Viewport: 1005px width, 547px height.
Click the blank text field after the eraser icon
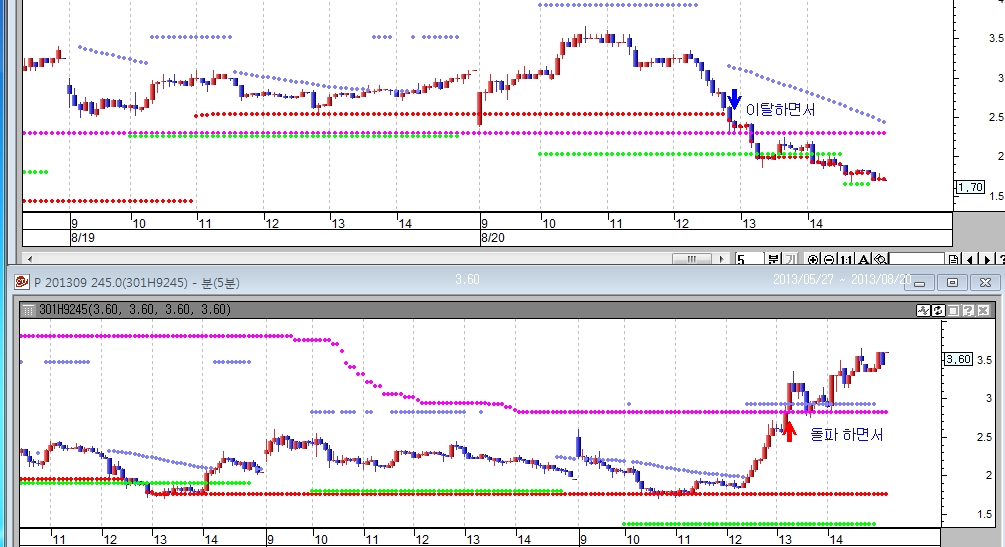pyautogui.click(x=916, y=259)
